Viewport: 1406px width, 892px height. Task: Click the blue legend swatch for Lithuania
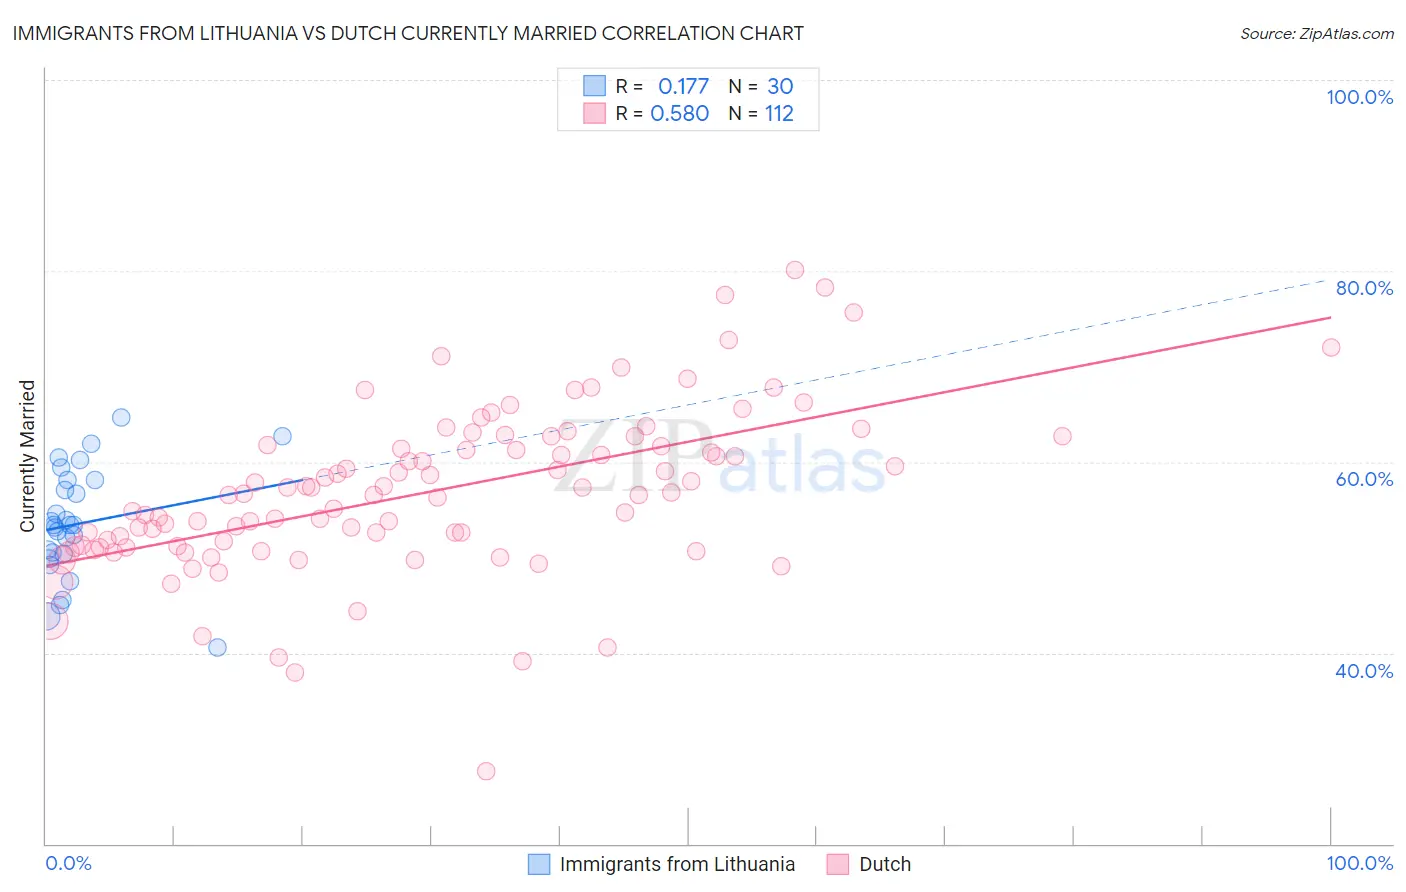pyautogui.click(x=539, y=864)
